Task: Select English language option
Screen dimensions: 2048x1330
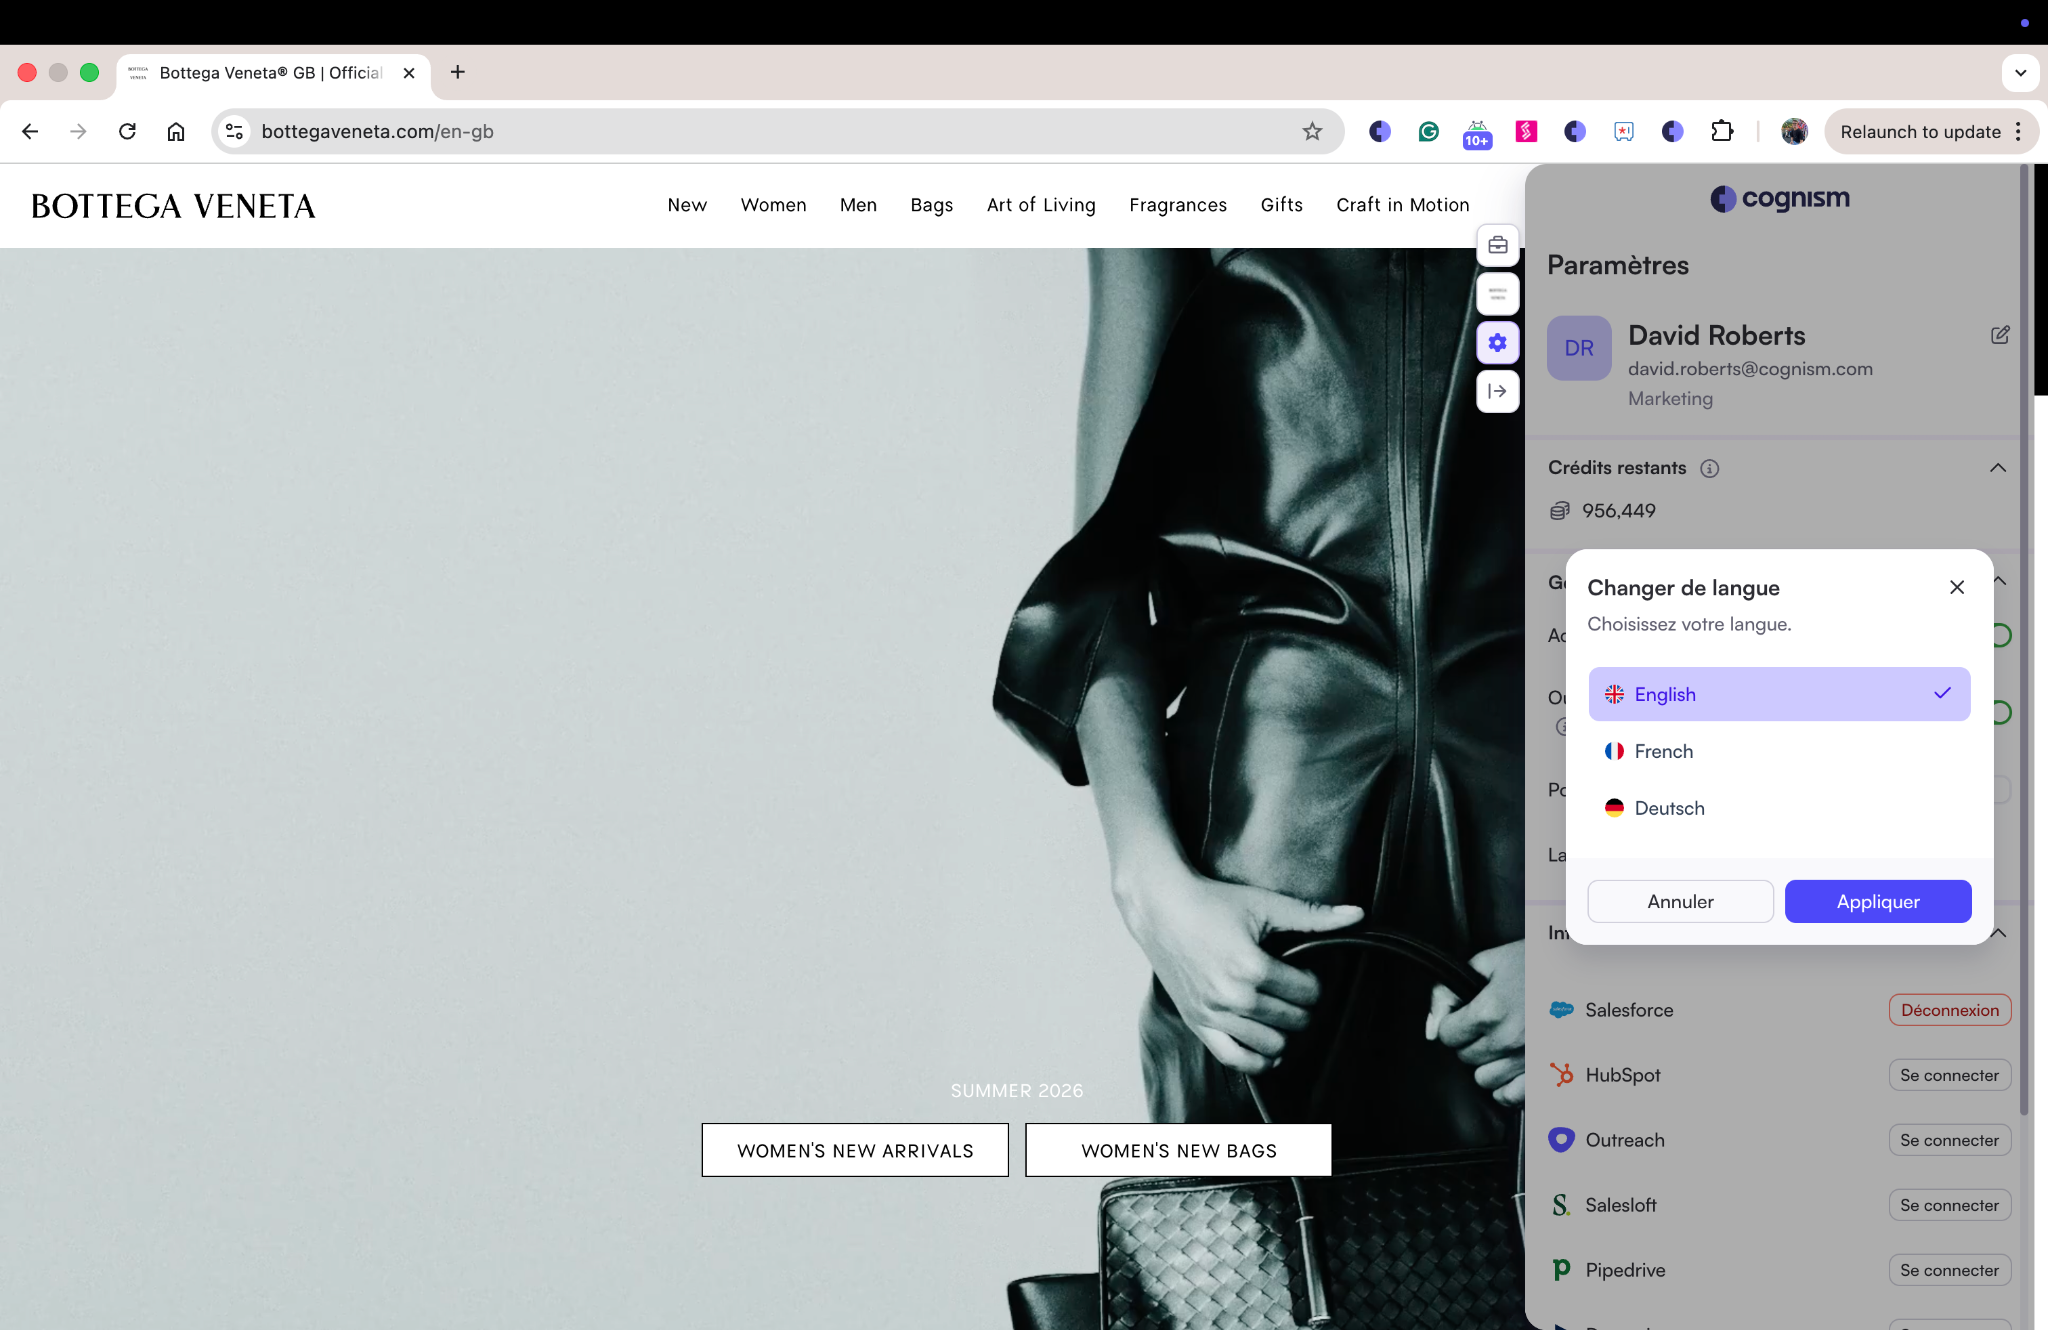Action: (x=1778, y=694)
